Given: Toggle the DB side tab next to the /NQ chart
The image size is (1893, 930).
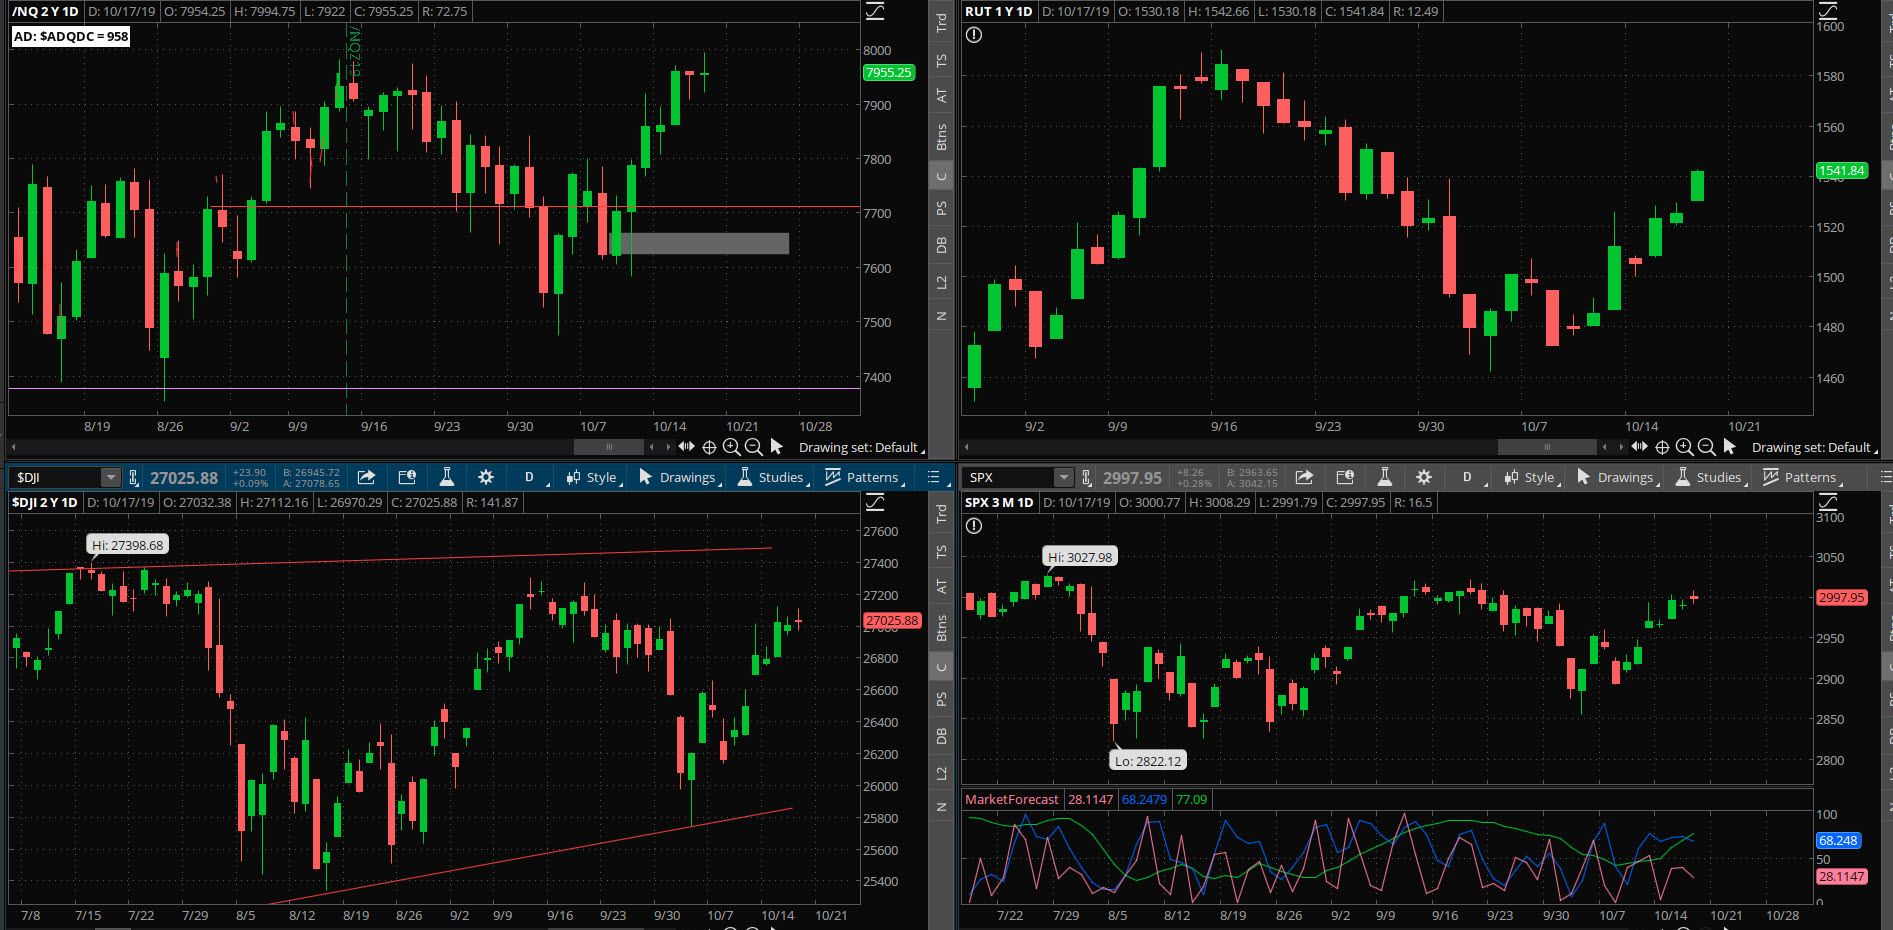Looking at the screenshot, I should pos(941,245).
